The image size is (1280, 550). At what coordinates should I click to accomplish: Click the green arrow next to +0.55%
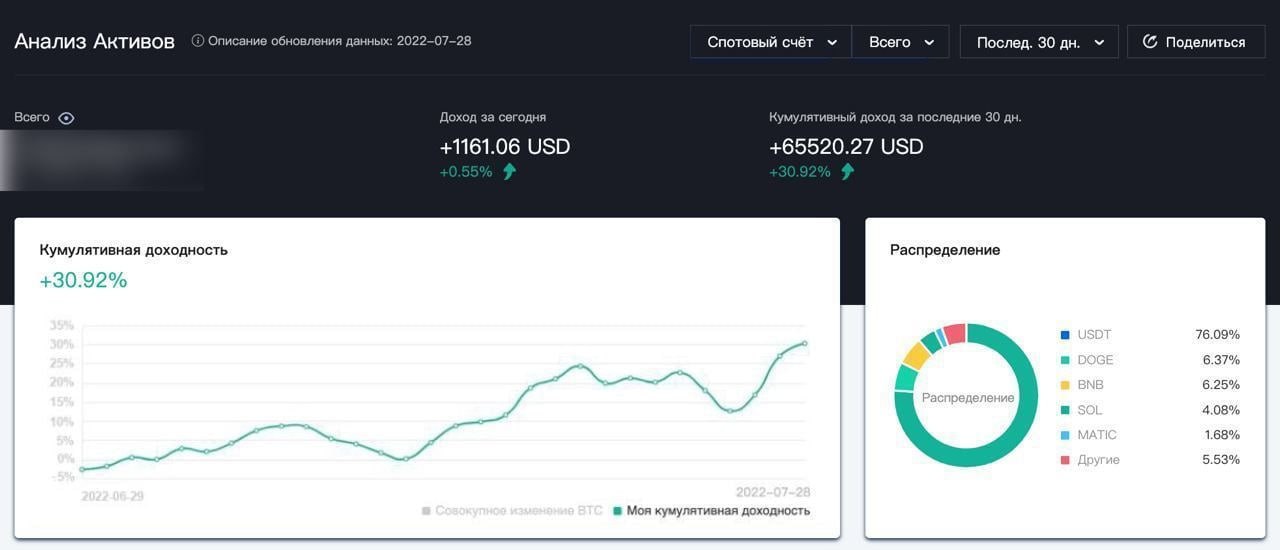point(510,171)
